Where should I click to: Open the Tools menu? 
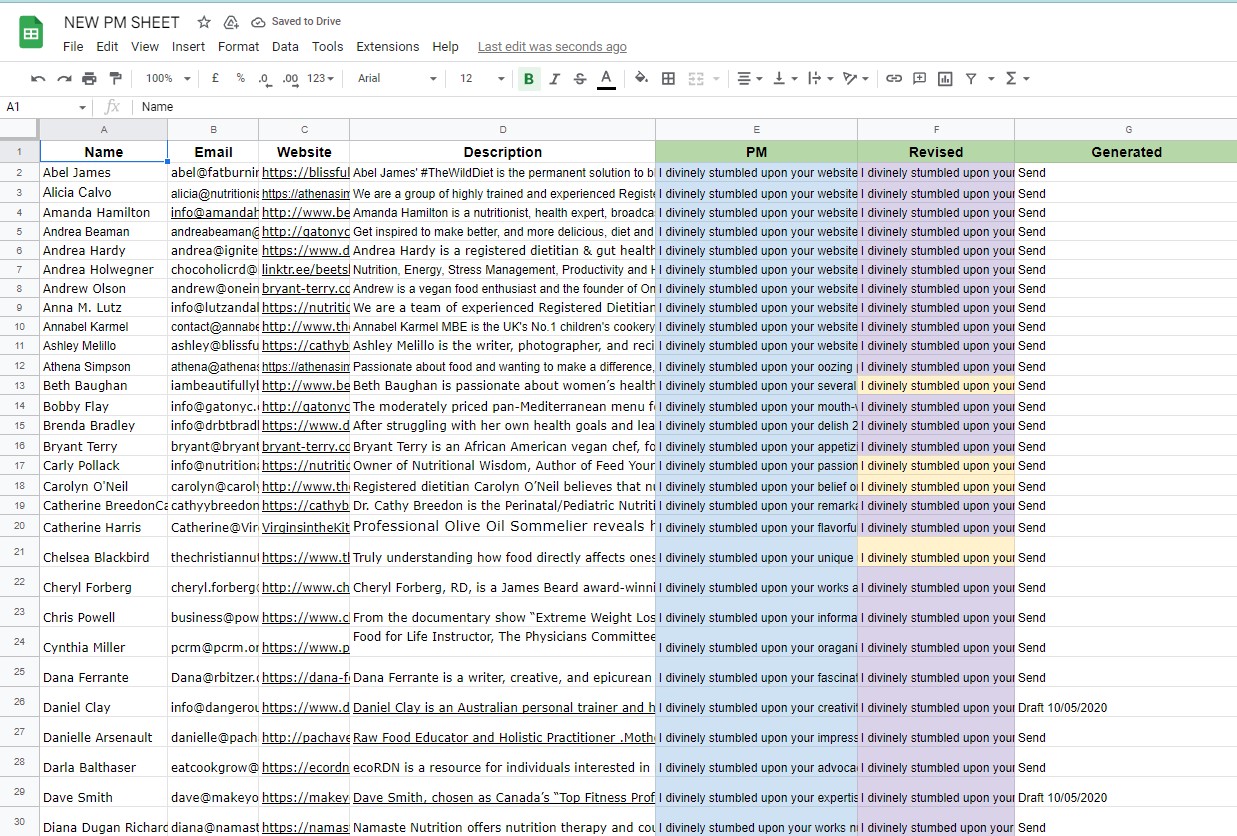coord(327,46)
